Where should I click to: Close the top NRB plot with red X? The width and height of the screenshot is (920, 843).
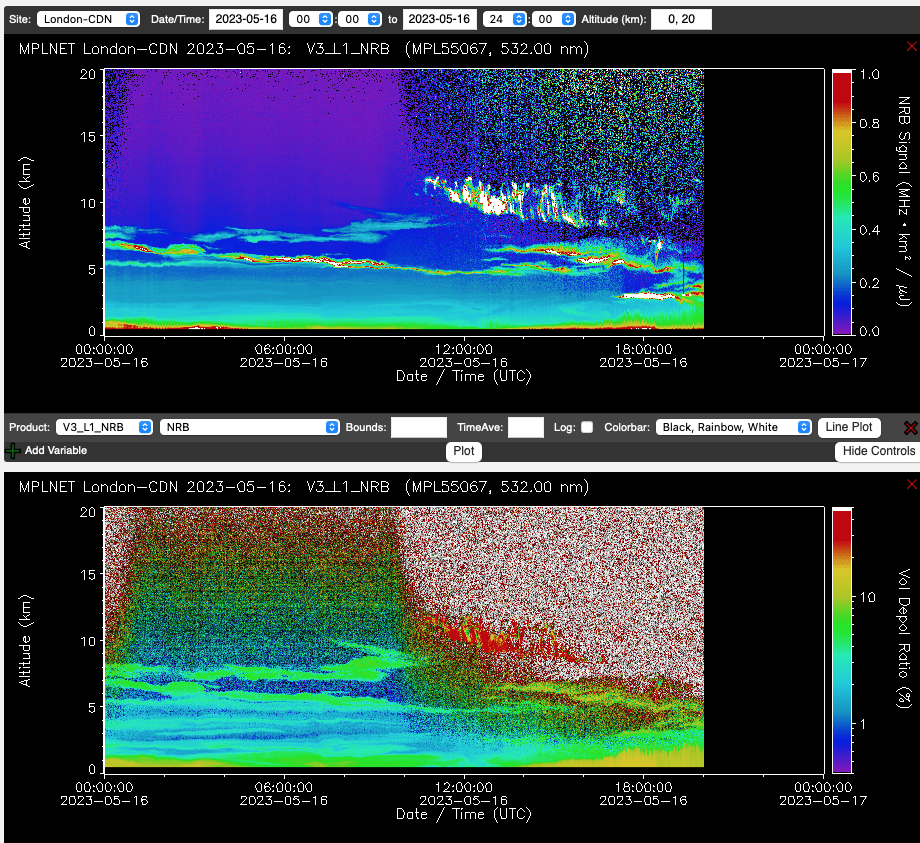(x=911, y=47)
